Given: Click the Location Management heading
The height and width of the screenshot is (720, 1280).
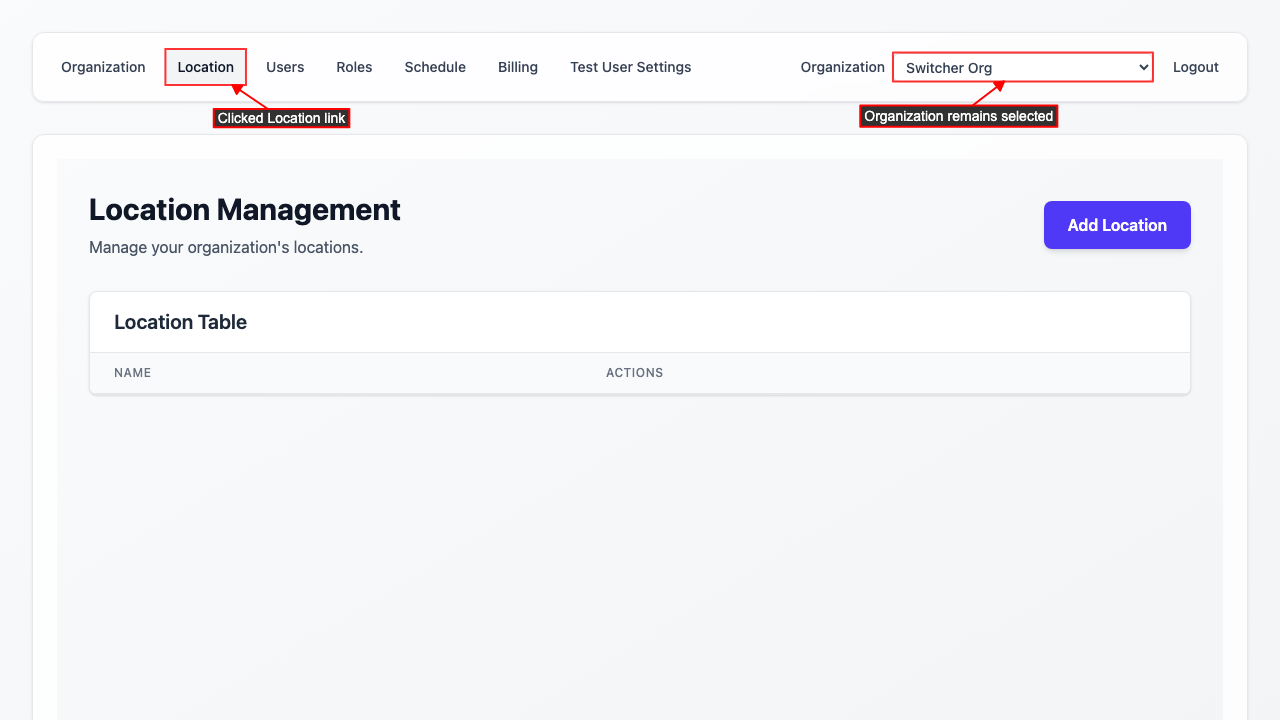Looking at the screenshot, I should tap(245, 210).
